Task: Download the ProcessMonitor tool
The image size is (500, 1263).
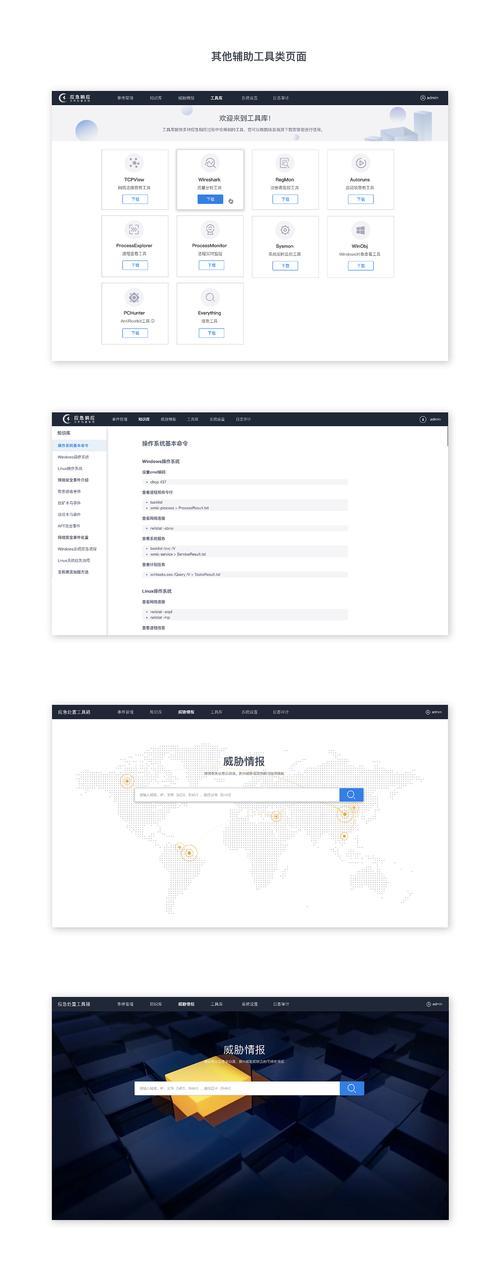Action: [210, 265]
